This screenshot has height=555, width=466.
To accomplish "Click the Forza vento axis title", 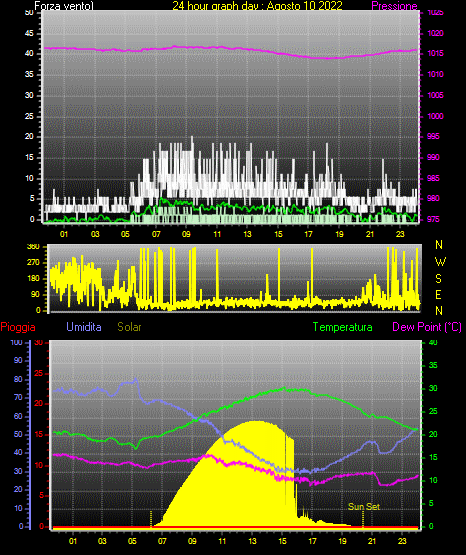I will point(64,6).
